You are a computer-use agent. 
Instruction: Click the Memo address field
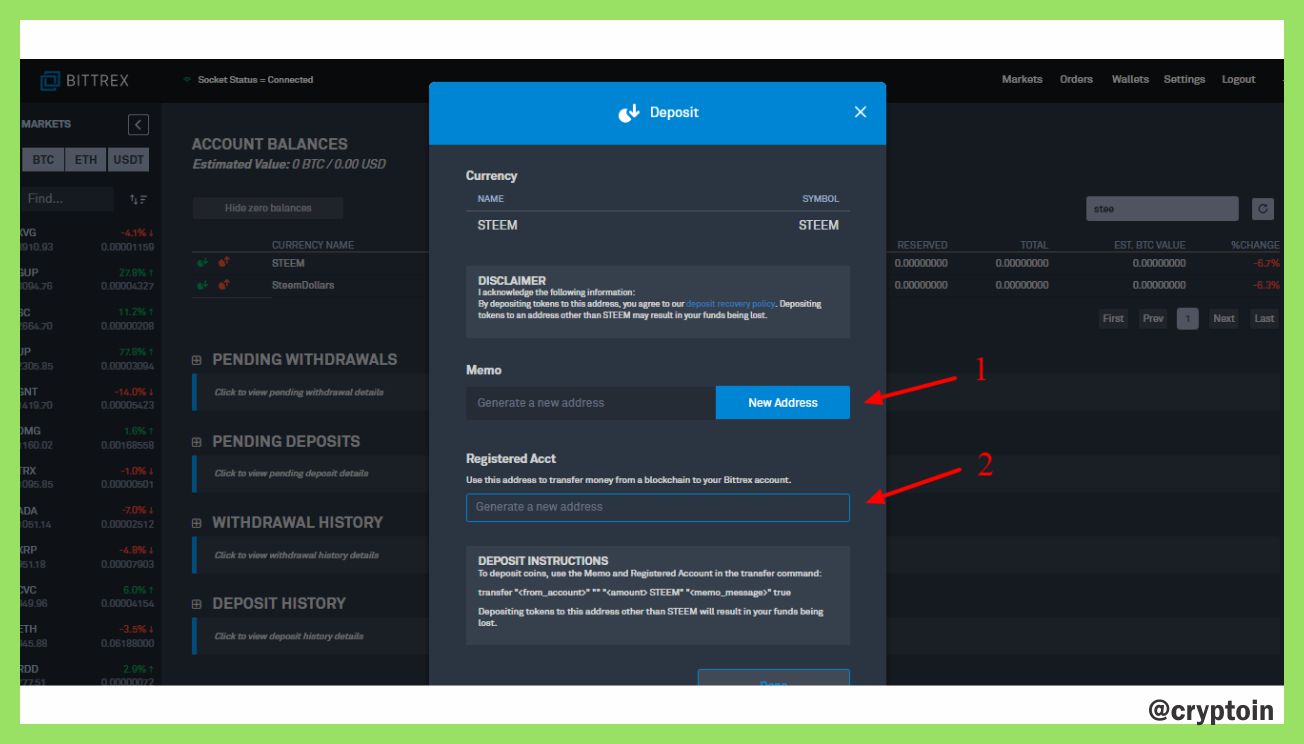591,403
